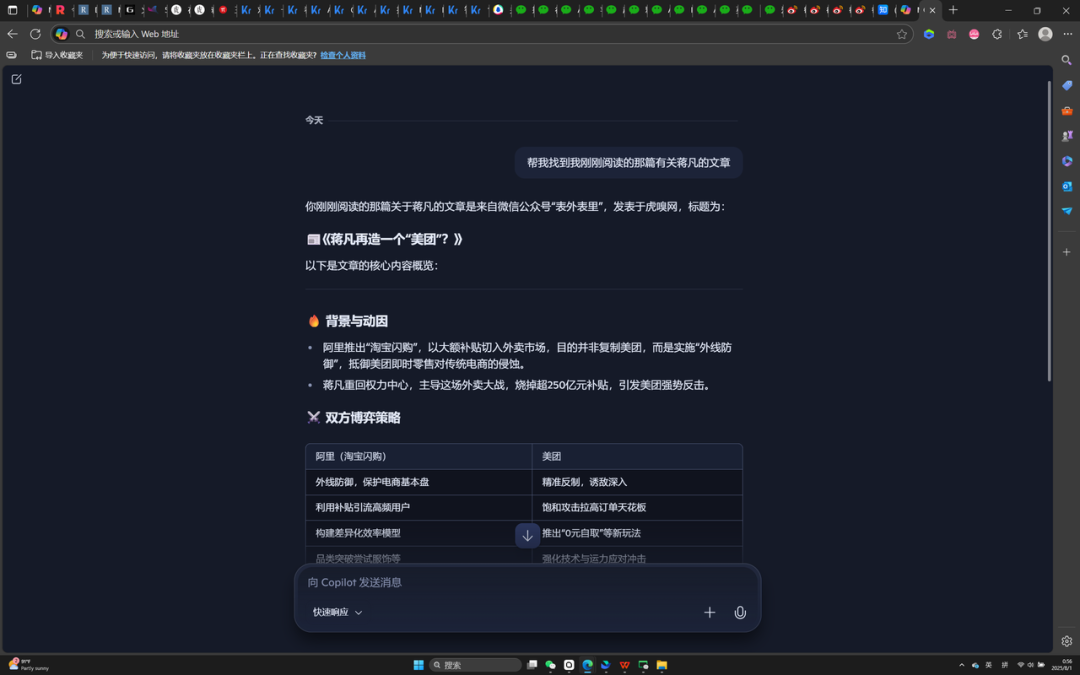Open the browser Extensions icon
The height and width of the screenshot is (675, 1080).
997,33
